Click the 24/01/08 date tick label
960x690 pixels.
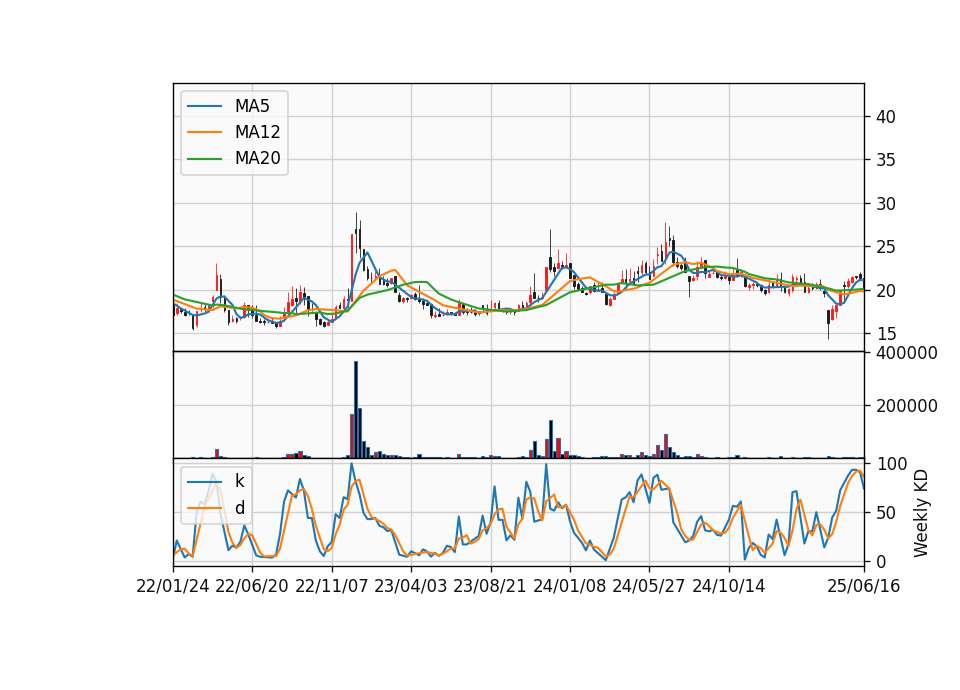[569, 586]
